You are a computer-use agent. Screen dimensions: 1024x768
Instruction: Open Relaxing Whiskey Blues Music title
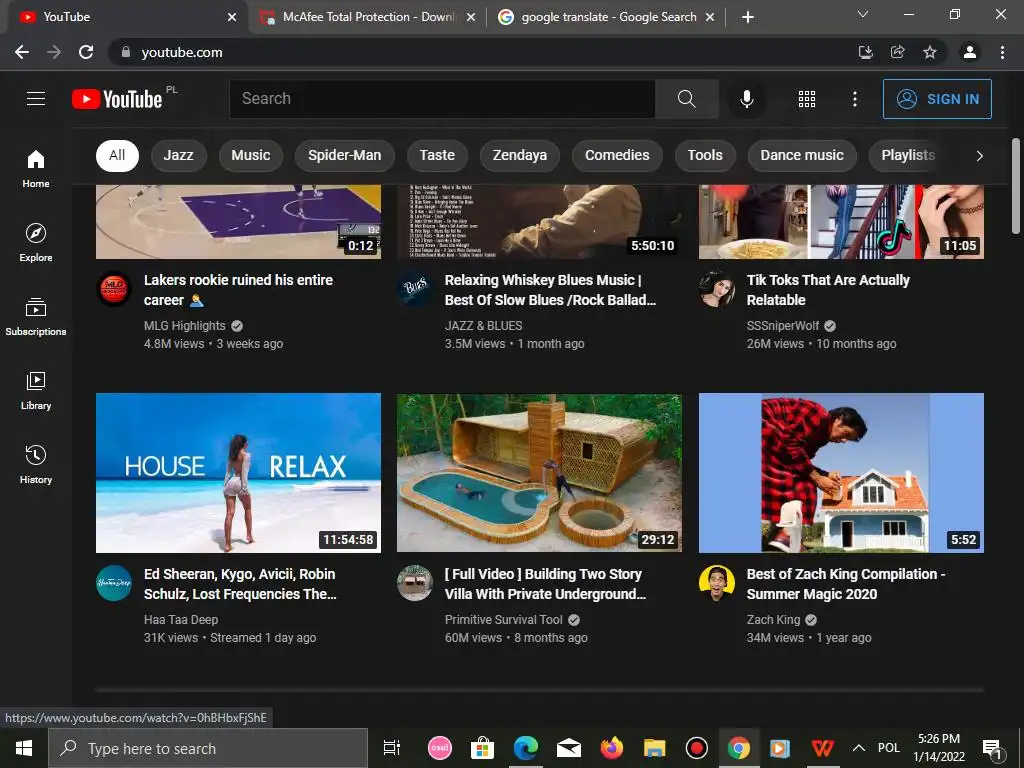tap(550, 290)
